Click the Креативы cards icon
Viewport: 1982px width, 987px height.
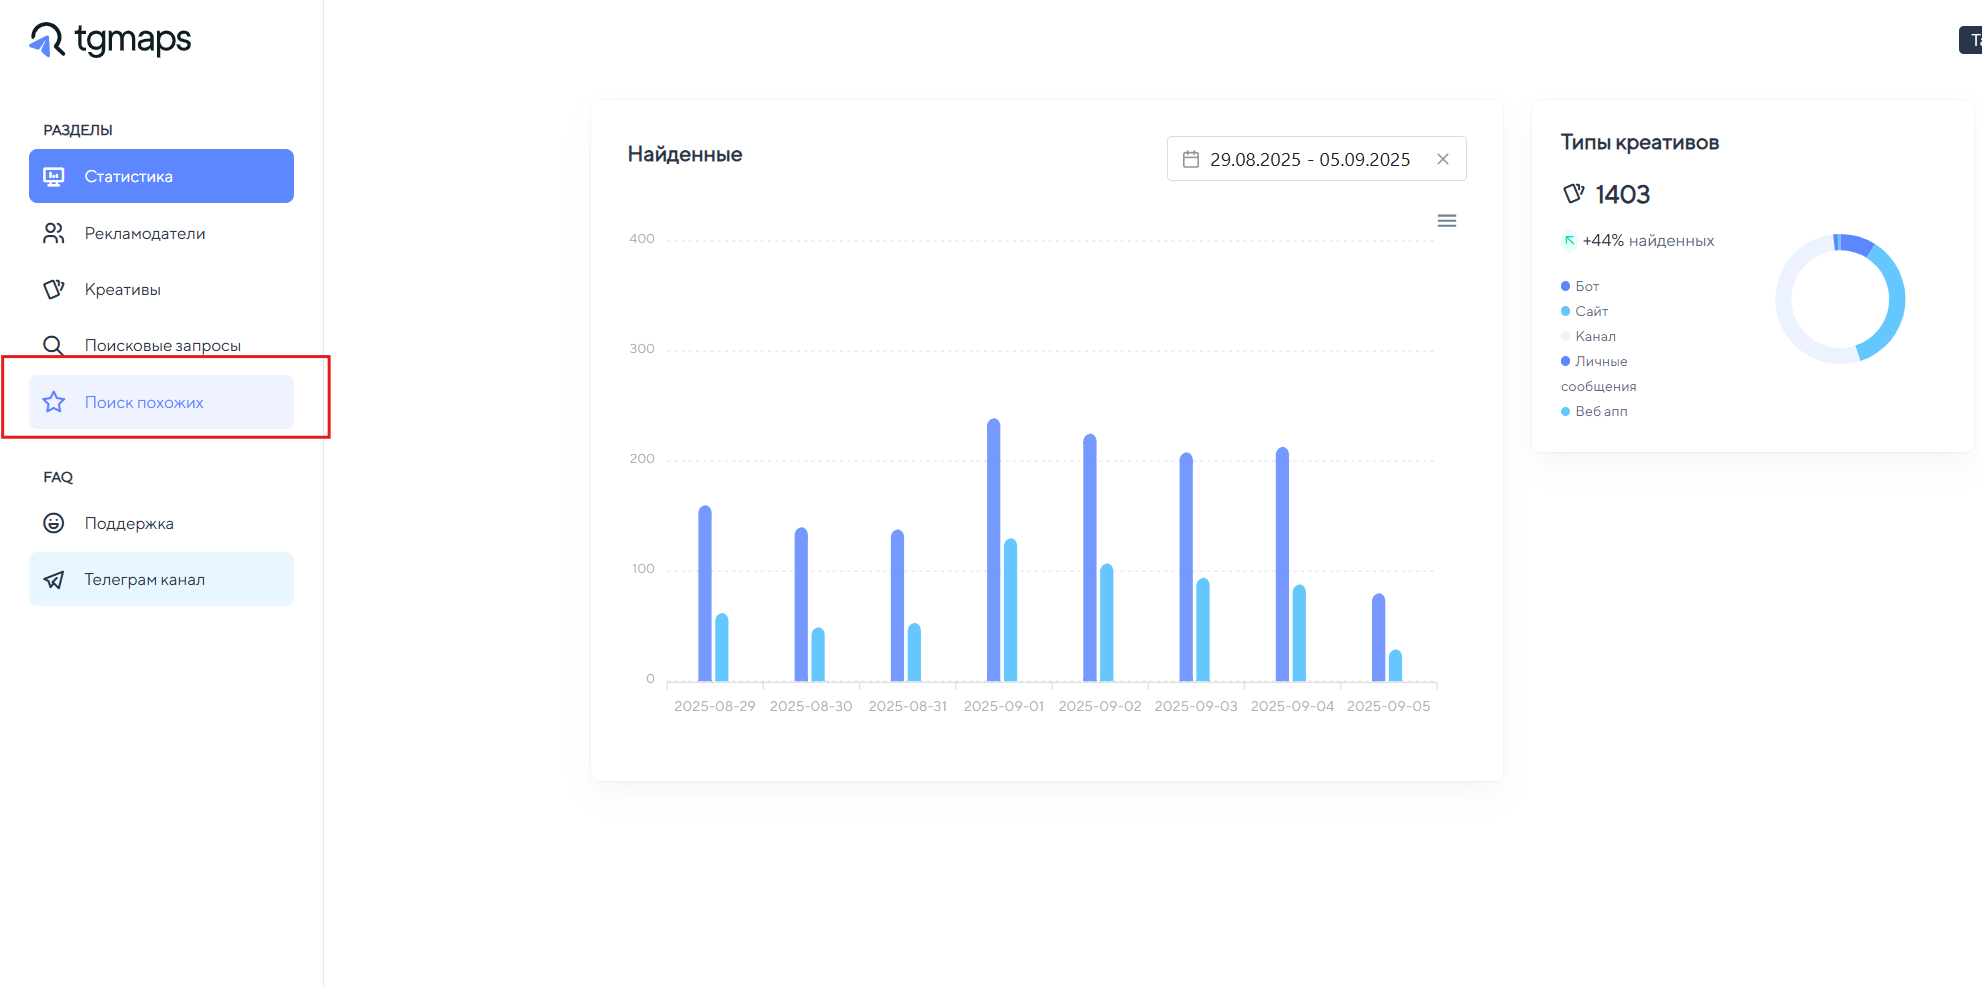tap(54, 289)
